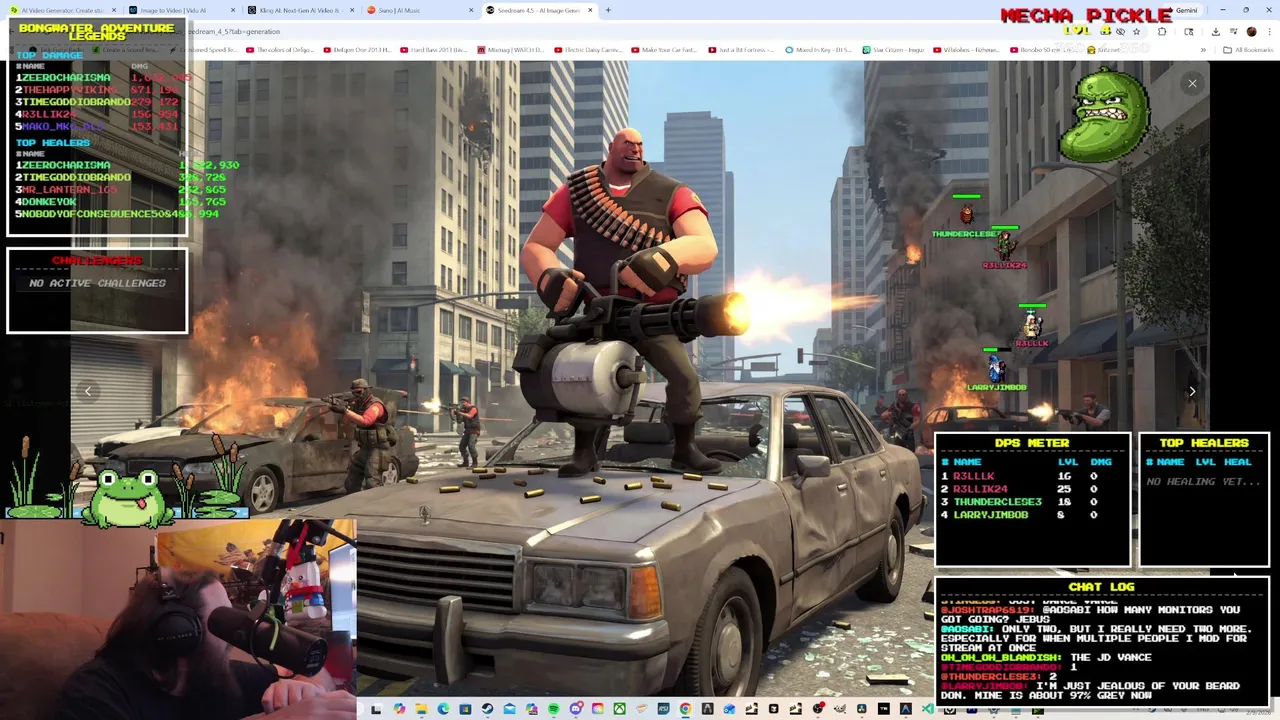Viewport: 1280px width, 720px height.
Task: Click 'No active challenges' text
Action: coord(97,283)
